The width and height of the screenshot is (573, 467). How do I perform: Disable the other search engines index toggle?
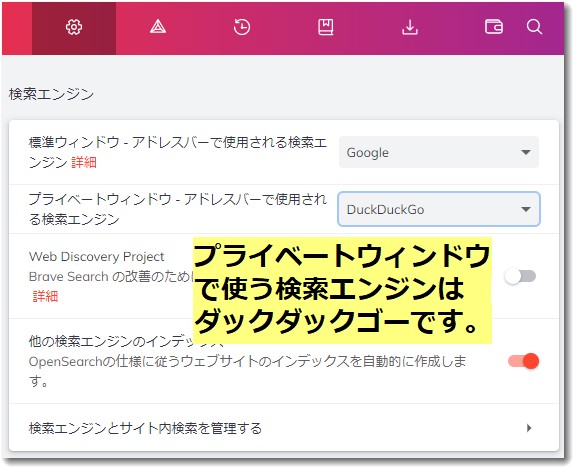(x=523, y=361)
